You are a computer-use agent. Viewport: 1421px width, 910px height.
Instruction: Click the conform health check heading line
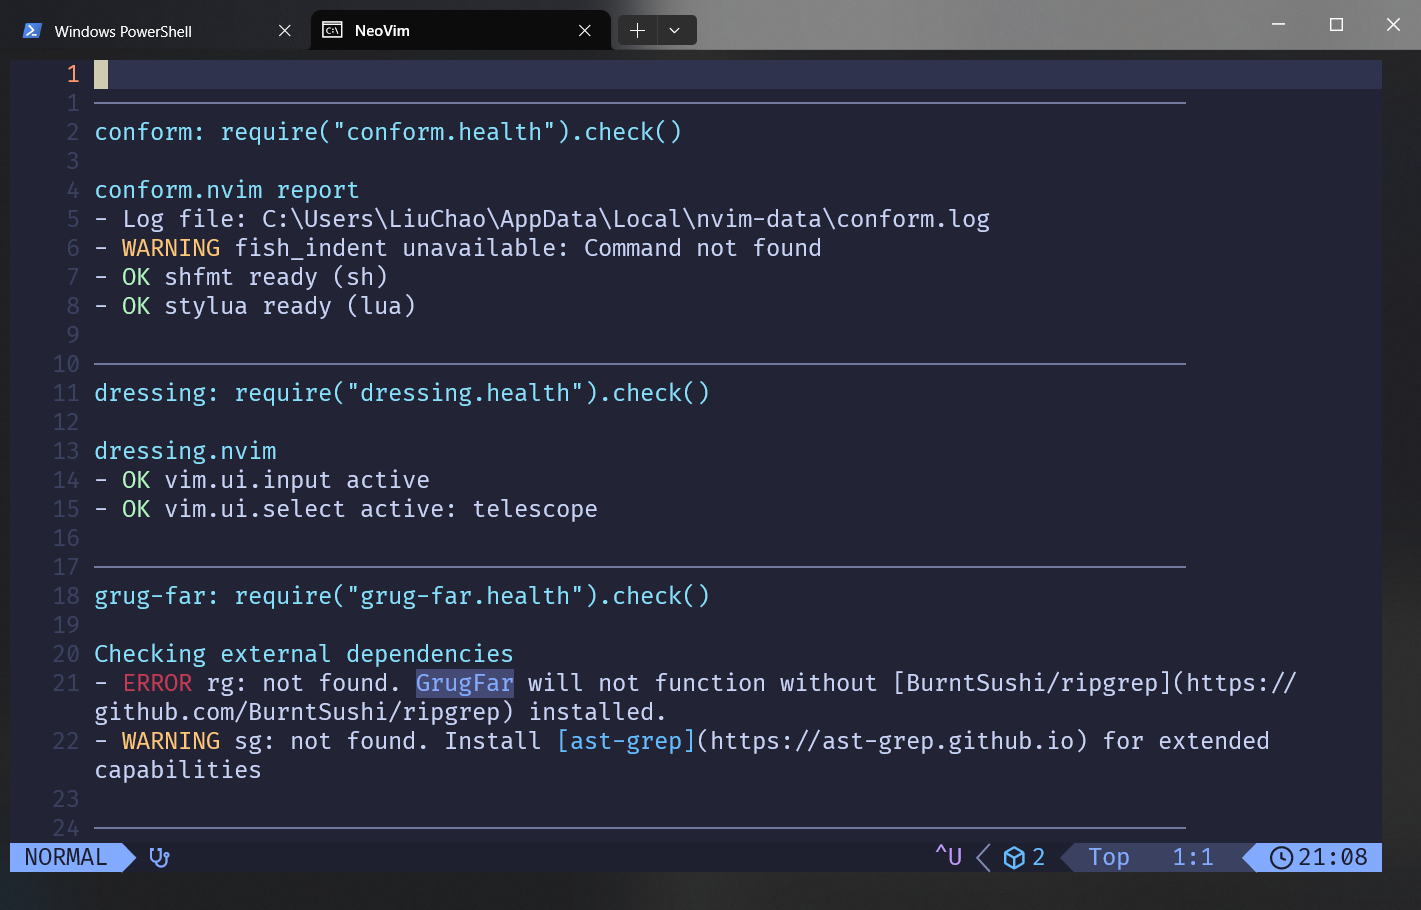pyautogui.click(x=388, y=132)
